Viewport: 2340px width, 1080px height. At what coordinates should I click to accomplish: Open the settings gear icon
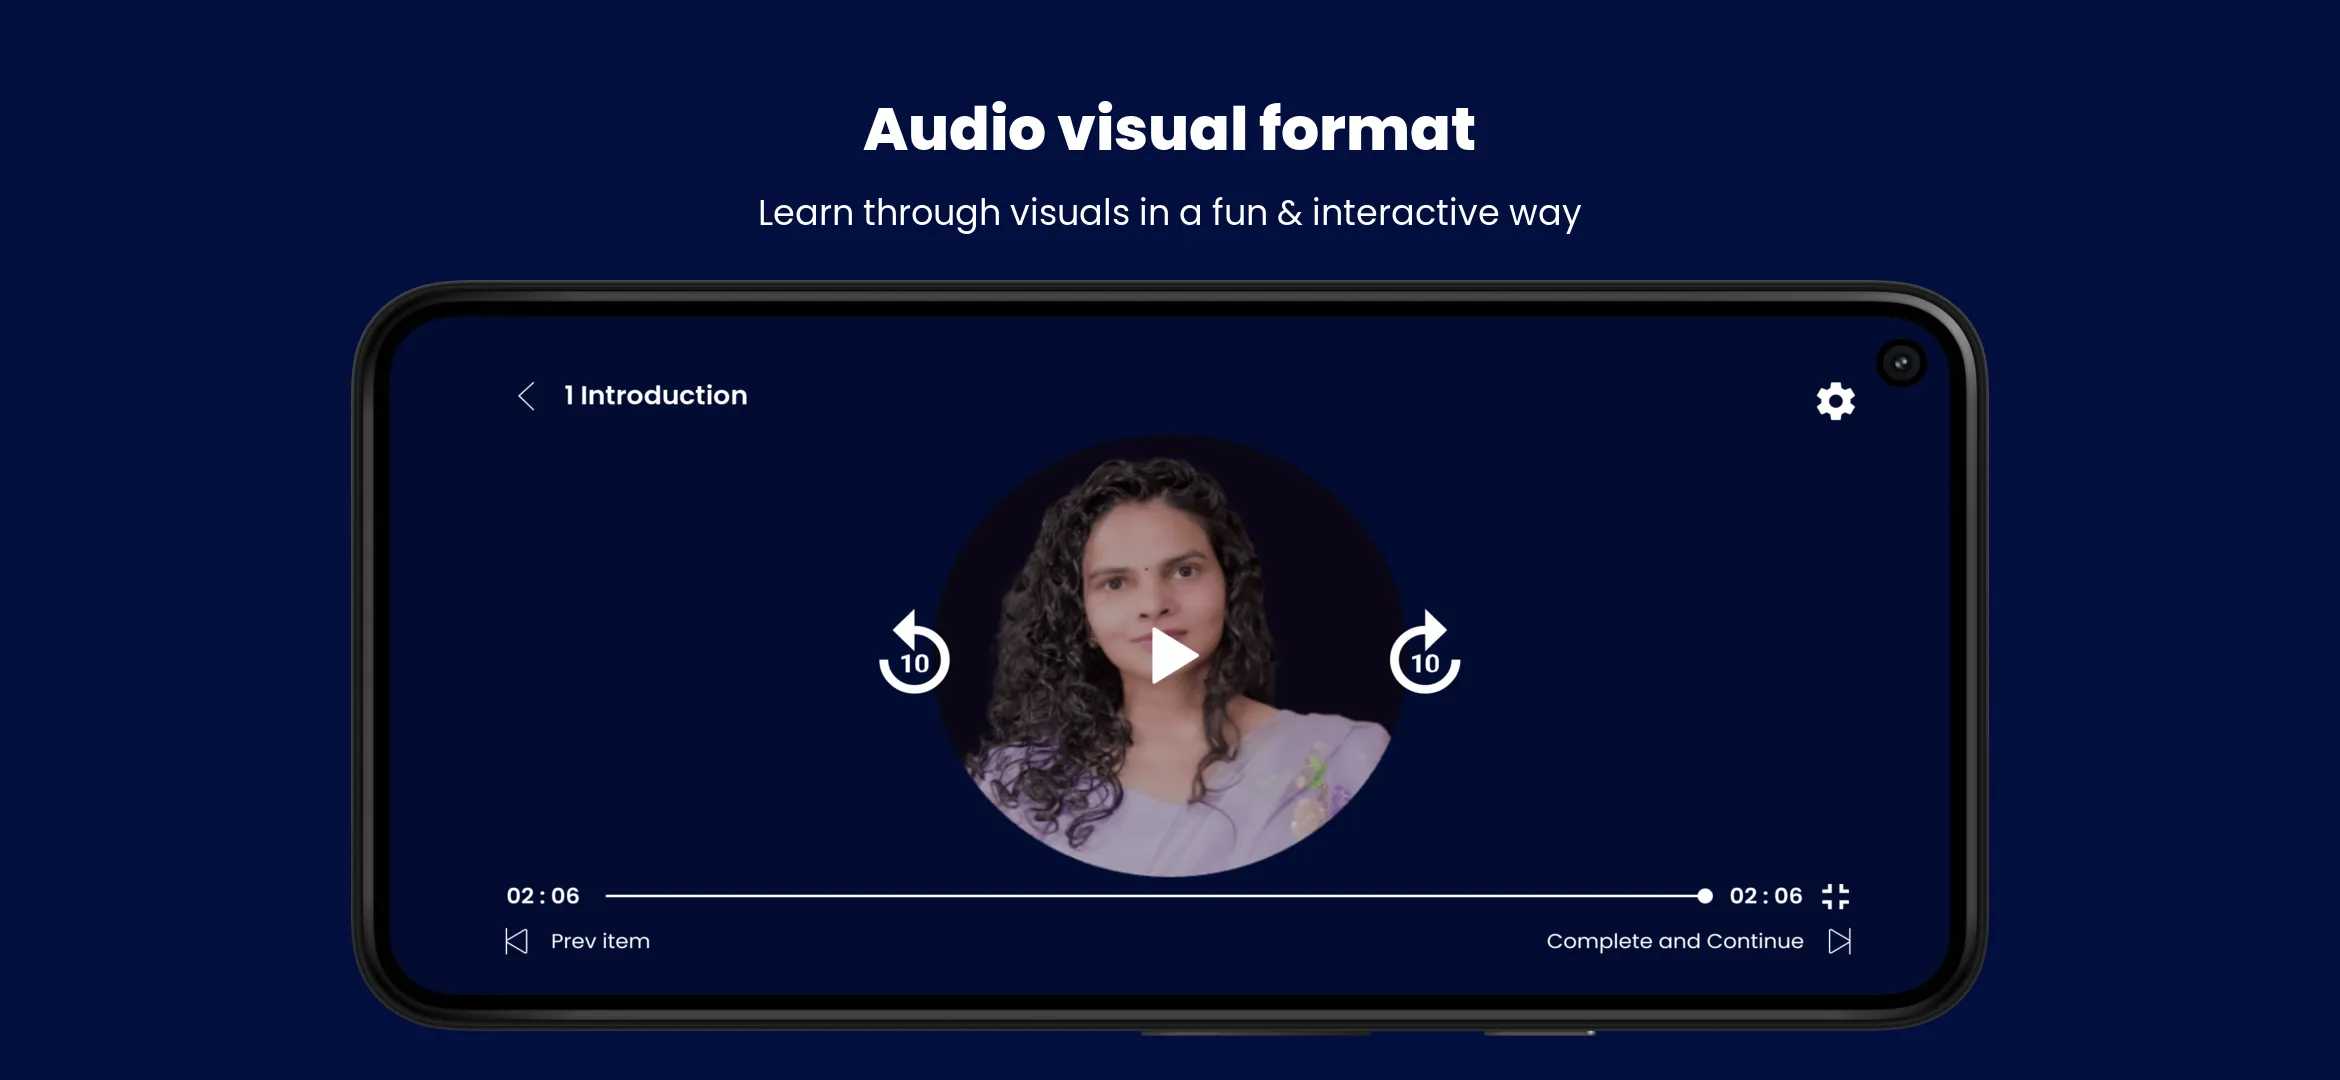[1835, 401]
